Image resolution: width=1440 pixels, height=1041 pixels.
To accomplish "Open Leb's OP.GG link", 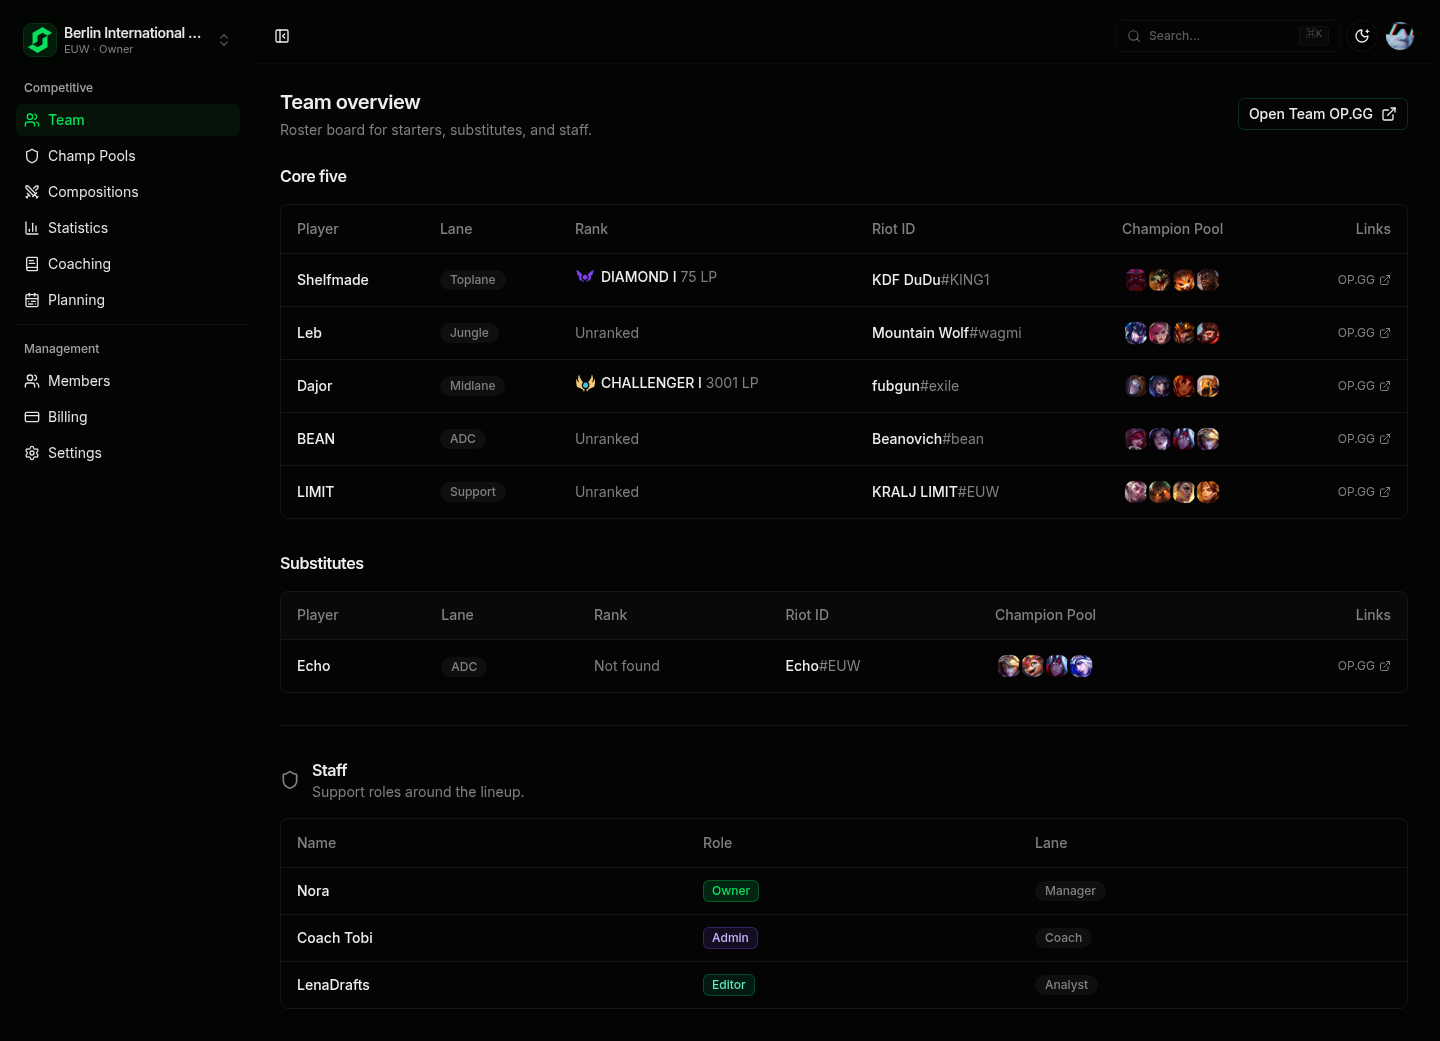I will click(1364, 333).
